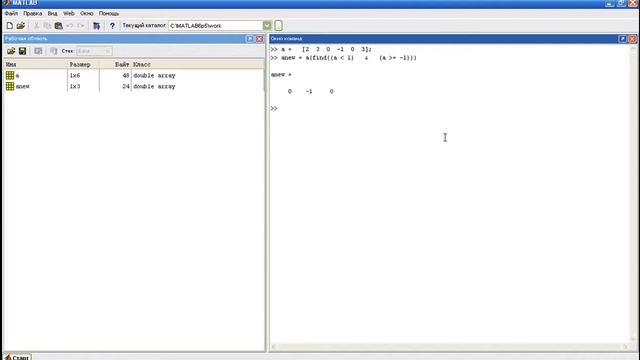Save workspace using the floppy disk icon

(x=22, y=51)
